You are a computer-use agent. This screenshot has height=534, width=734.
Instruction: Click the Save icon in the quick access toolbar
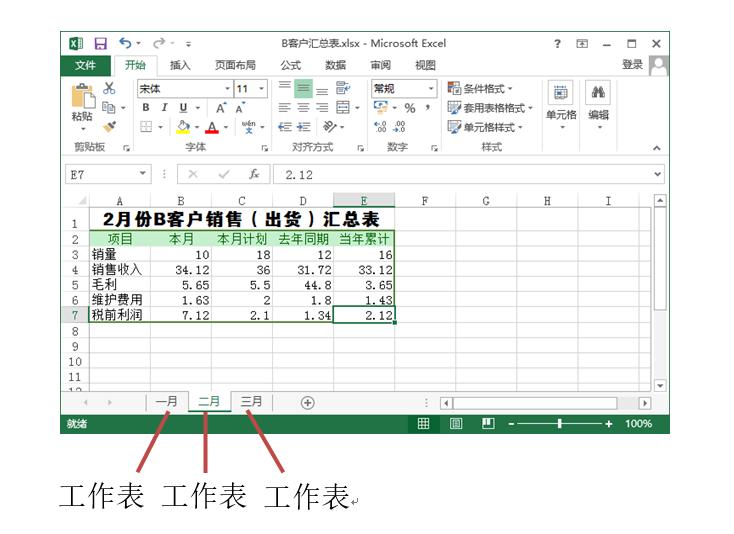coord(101,44)
